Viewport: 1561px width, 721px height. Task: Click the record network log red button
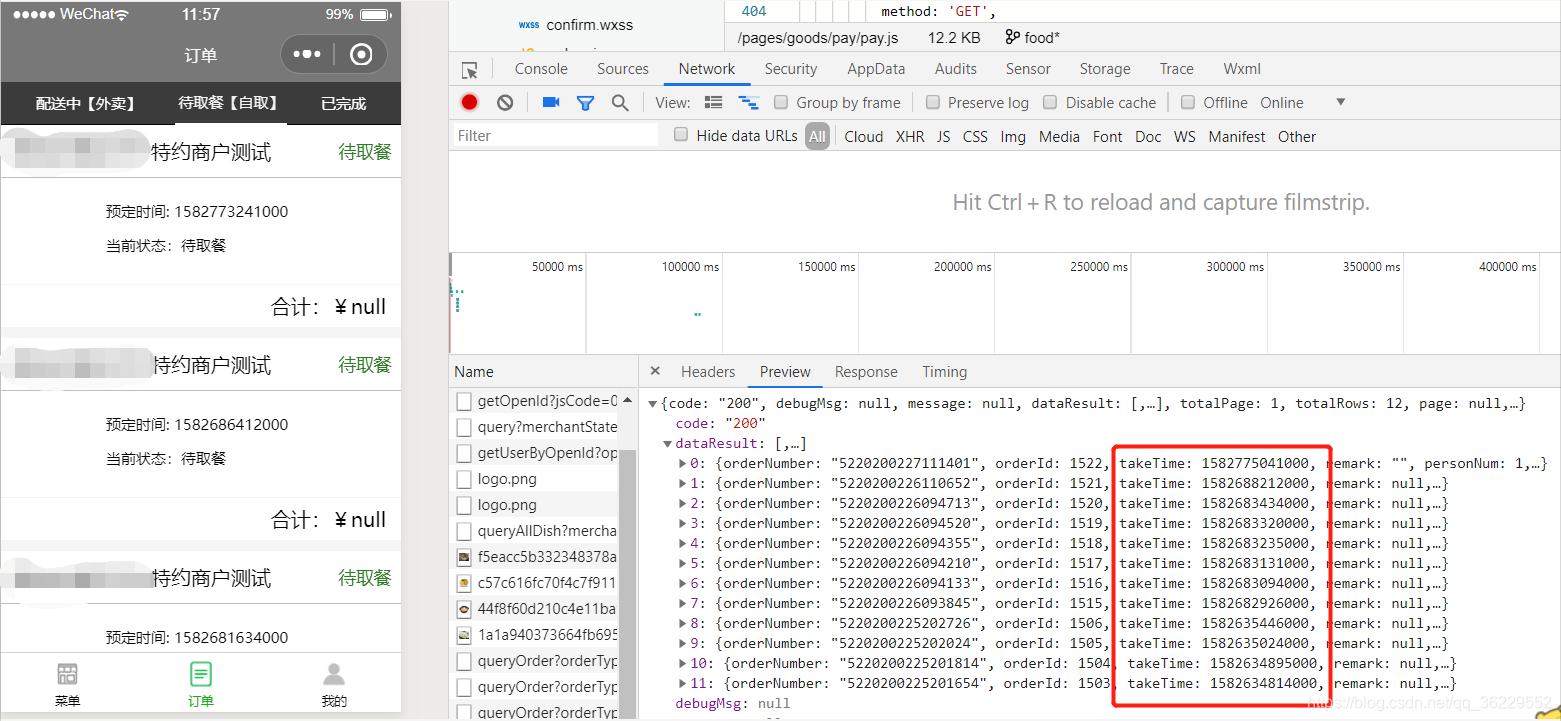click(469, 102)
